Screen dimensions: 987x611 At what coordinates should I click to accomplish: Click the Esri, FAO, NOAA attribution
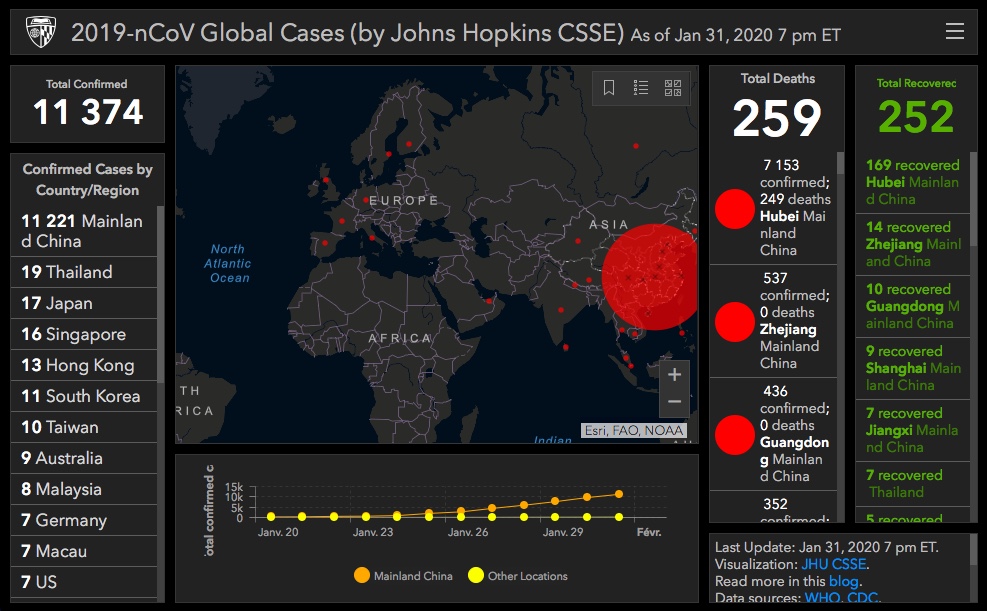point(633,430)
